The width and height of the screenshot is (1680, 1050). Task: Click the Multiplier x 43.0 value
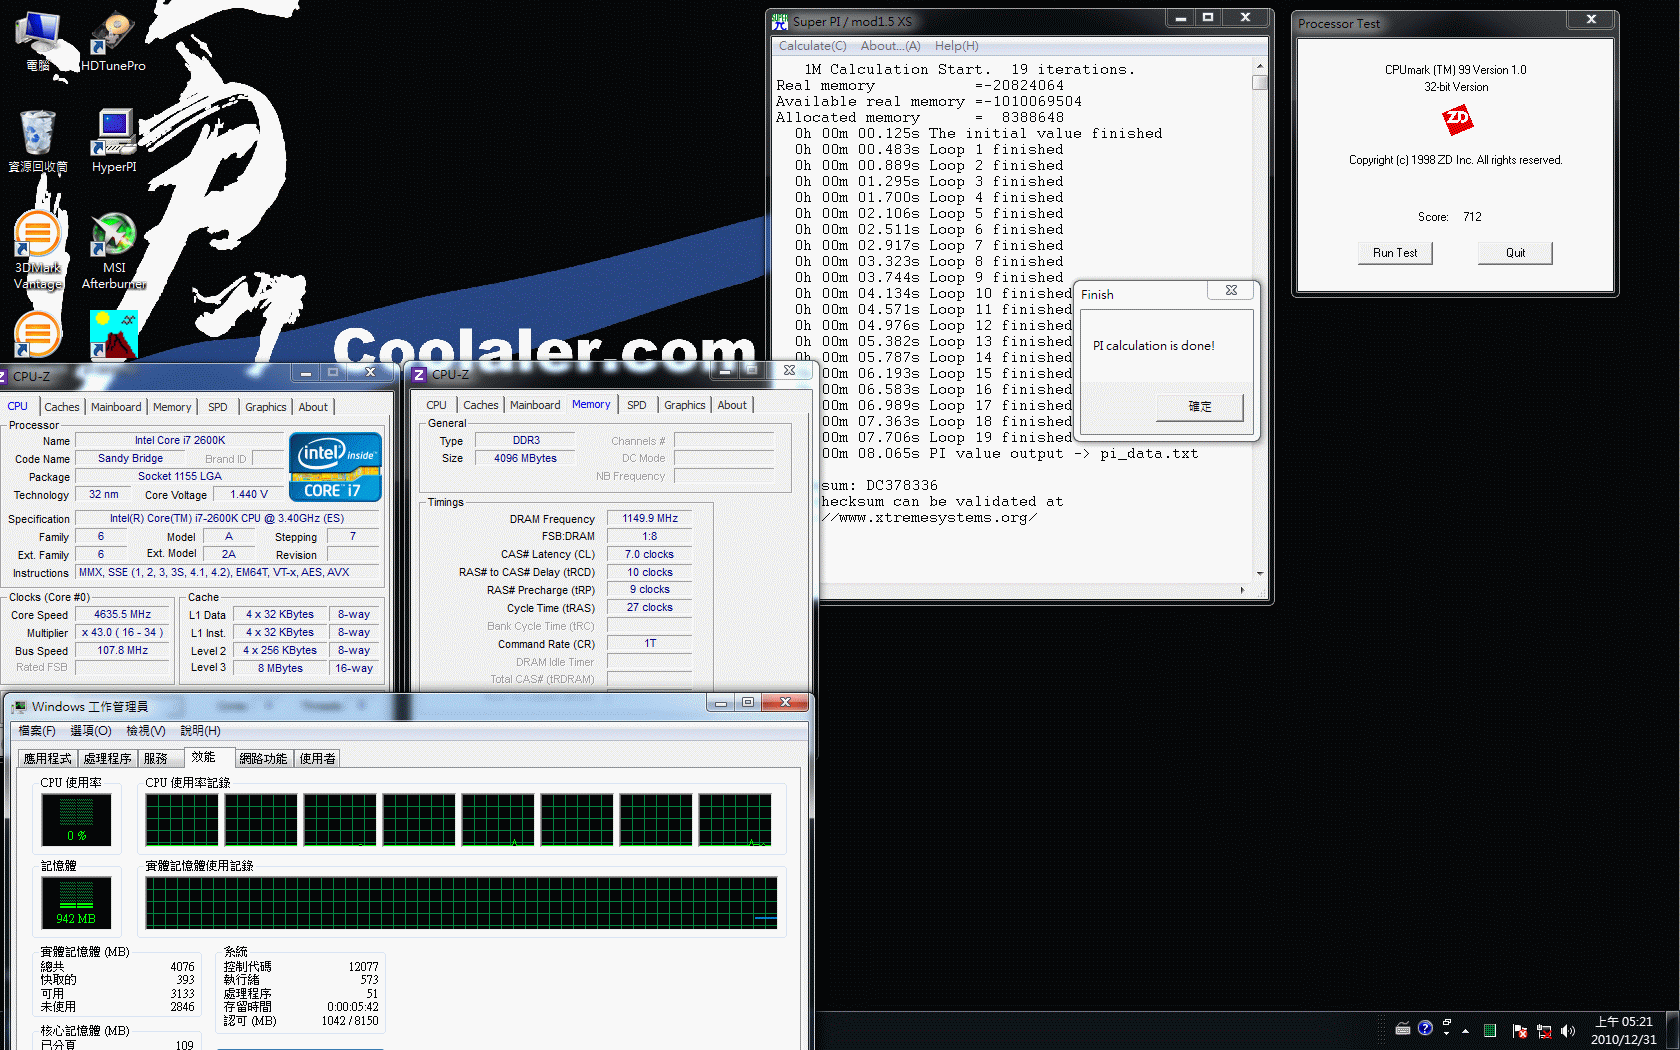[x=123, y=633]
